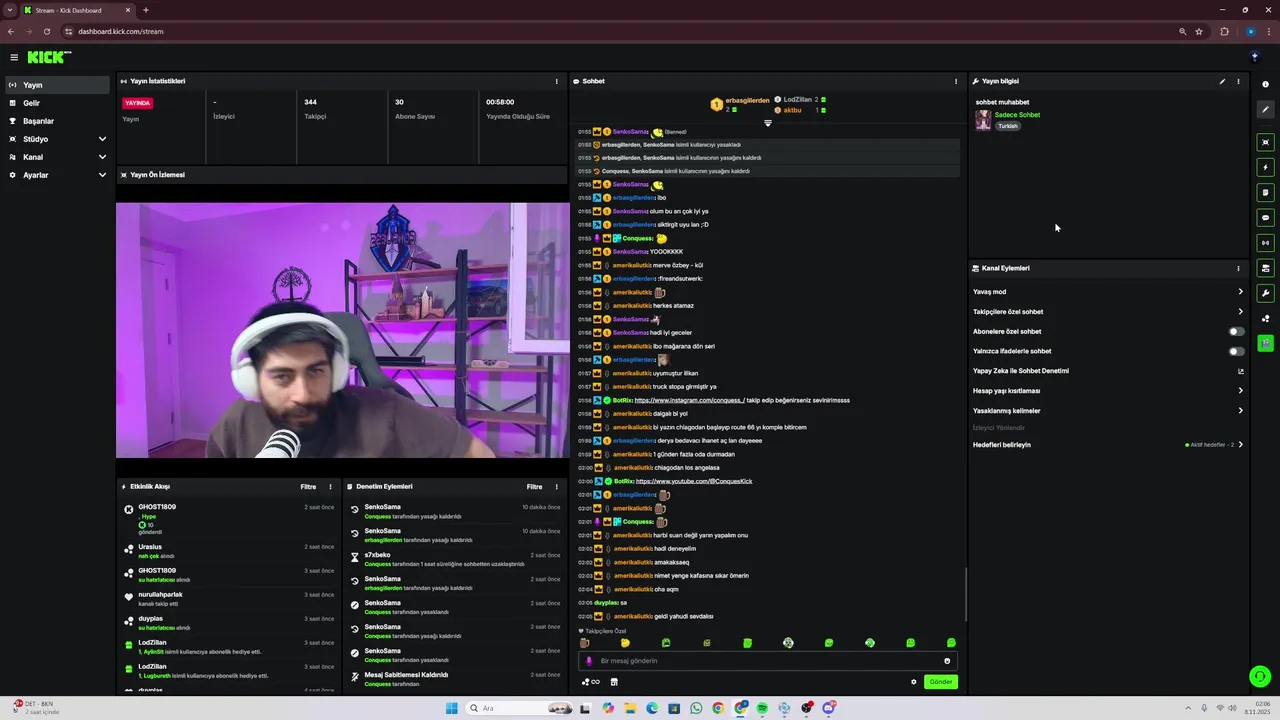Focus the Bir mesaj gönderin chat input
Image resolution: width=1280 pixels, height=720 pixels.
tap(767, 661)
